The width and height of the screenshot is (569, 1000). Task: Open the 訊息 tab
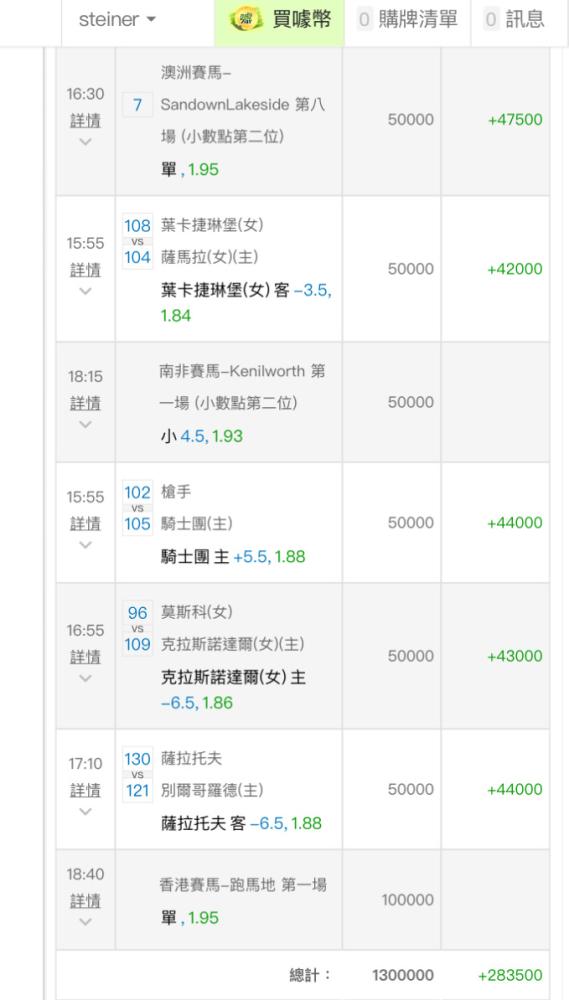point(515,20)
